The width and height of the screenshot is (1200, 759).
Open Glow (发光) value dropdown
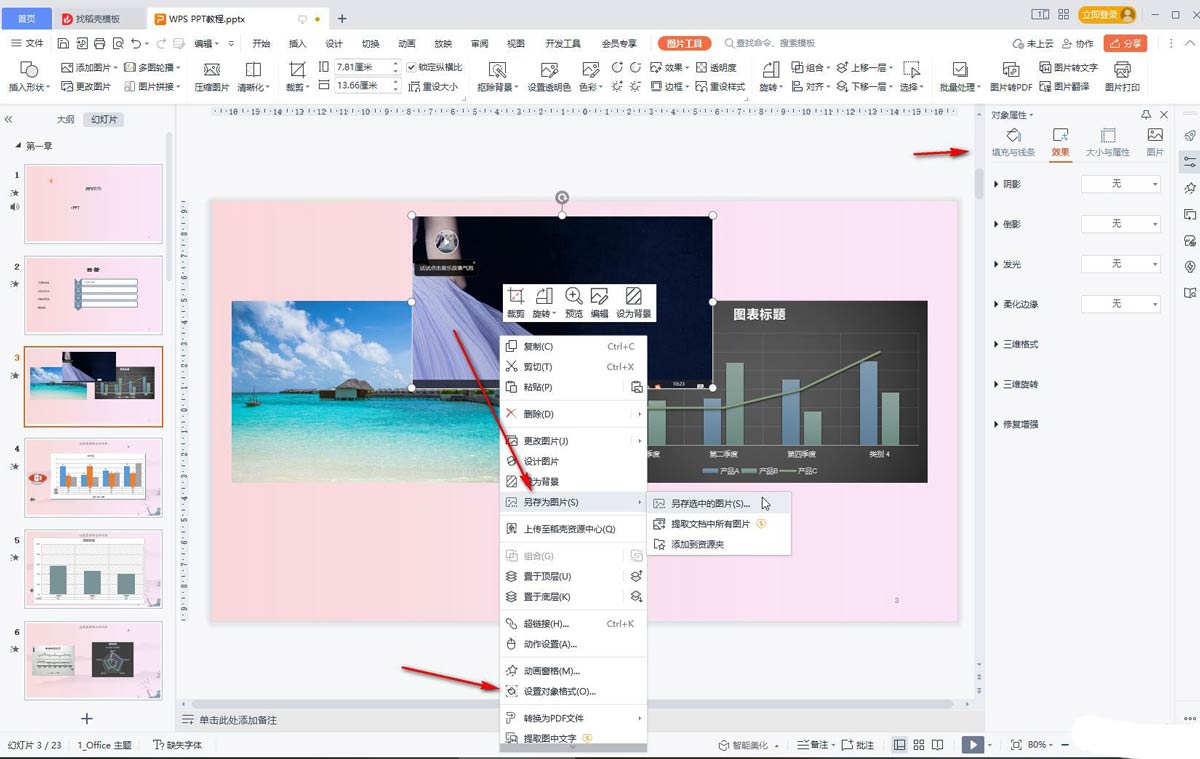coord(1121,264)
